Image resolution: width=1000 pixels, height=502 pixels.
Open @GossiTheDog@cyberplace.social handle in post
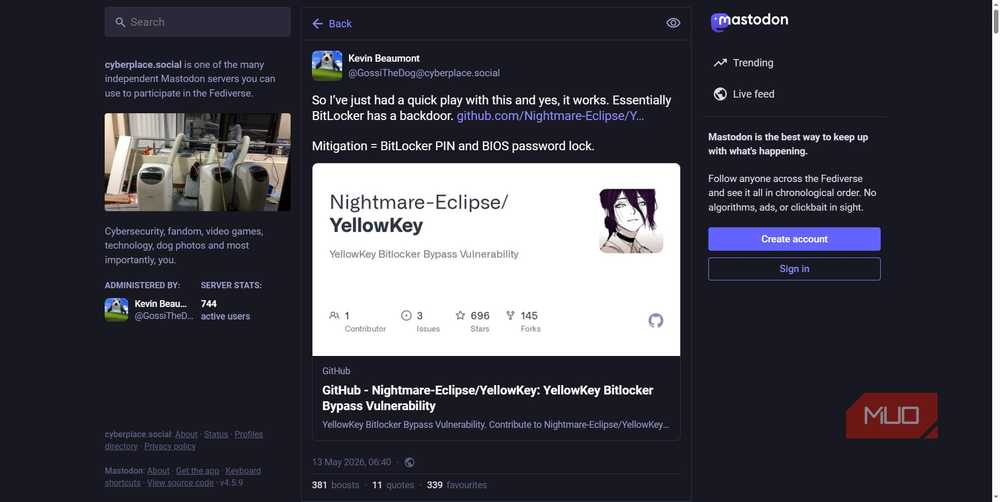pos(424,73)
